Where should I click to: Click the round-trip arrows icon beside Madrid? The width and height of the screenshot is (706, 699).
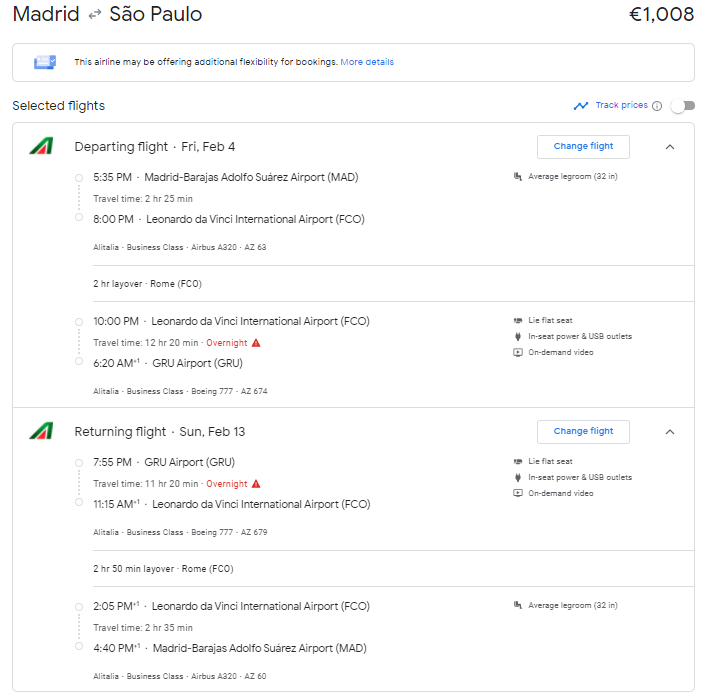point(95,15)
